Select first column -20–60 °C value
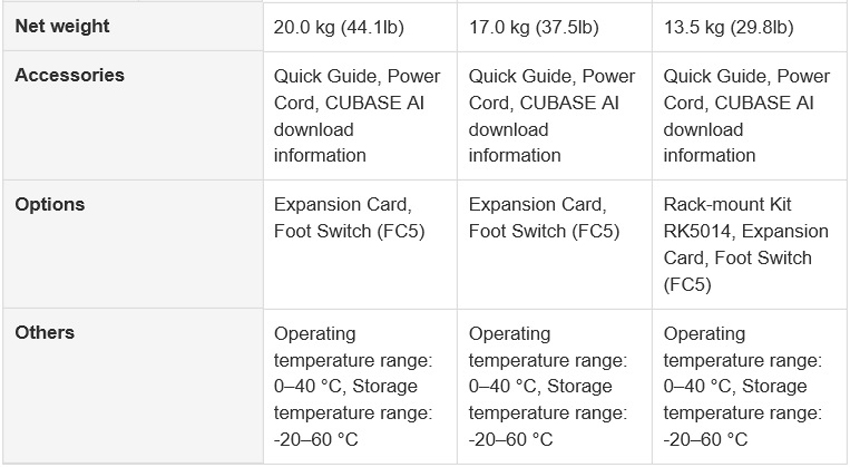This screenshot has width=850, height=467. pos(315,439)
